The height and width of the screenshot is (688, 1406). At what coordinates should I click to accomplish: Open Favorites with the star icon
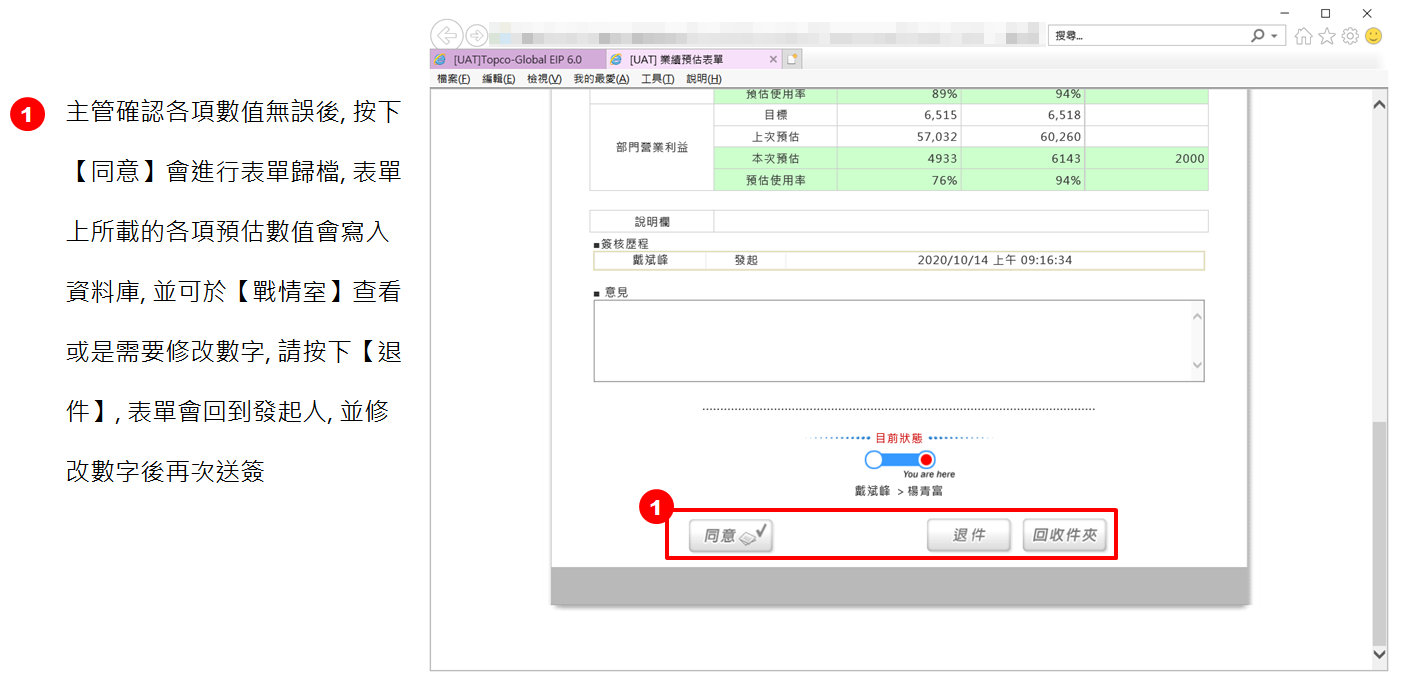pos(1327,36)
